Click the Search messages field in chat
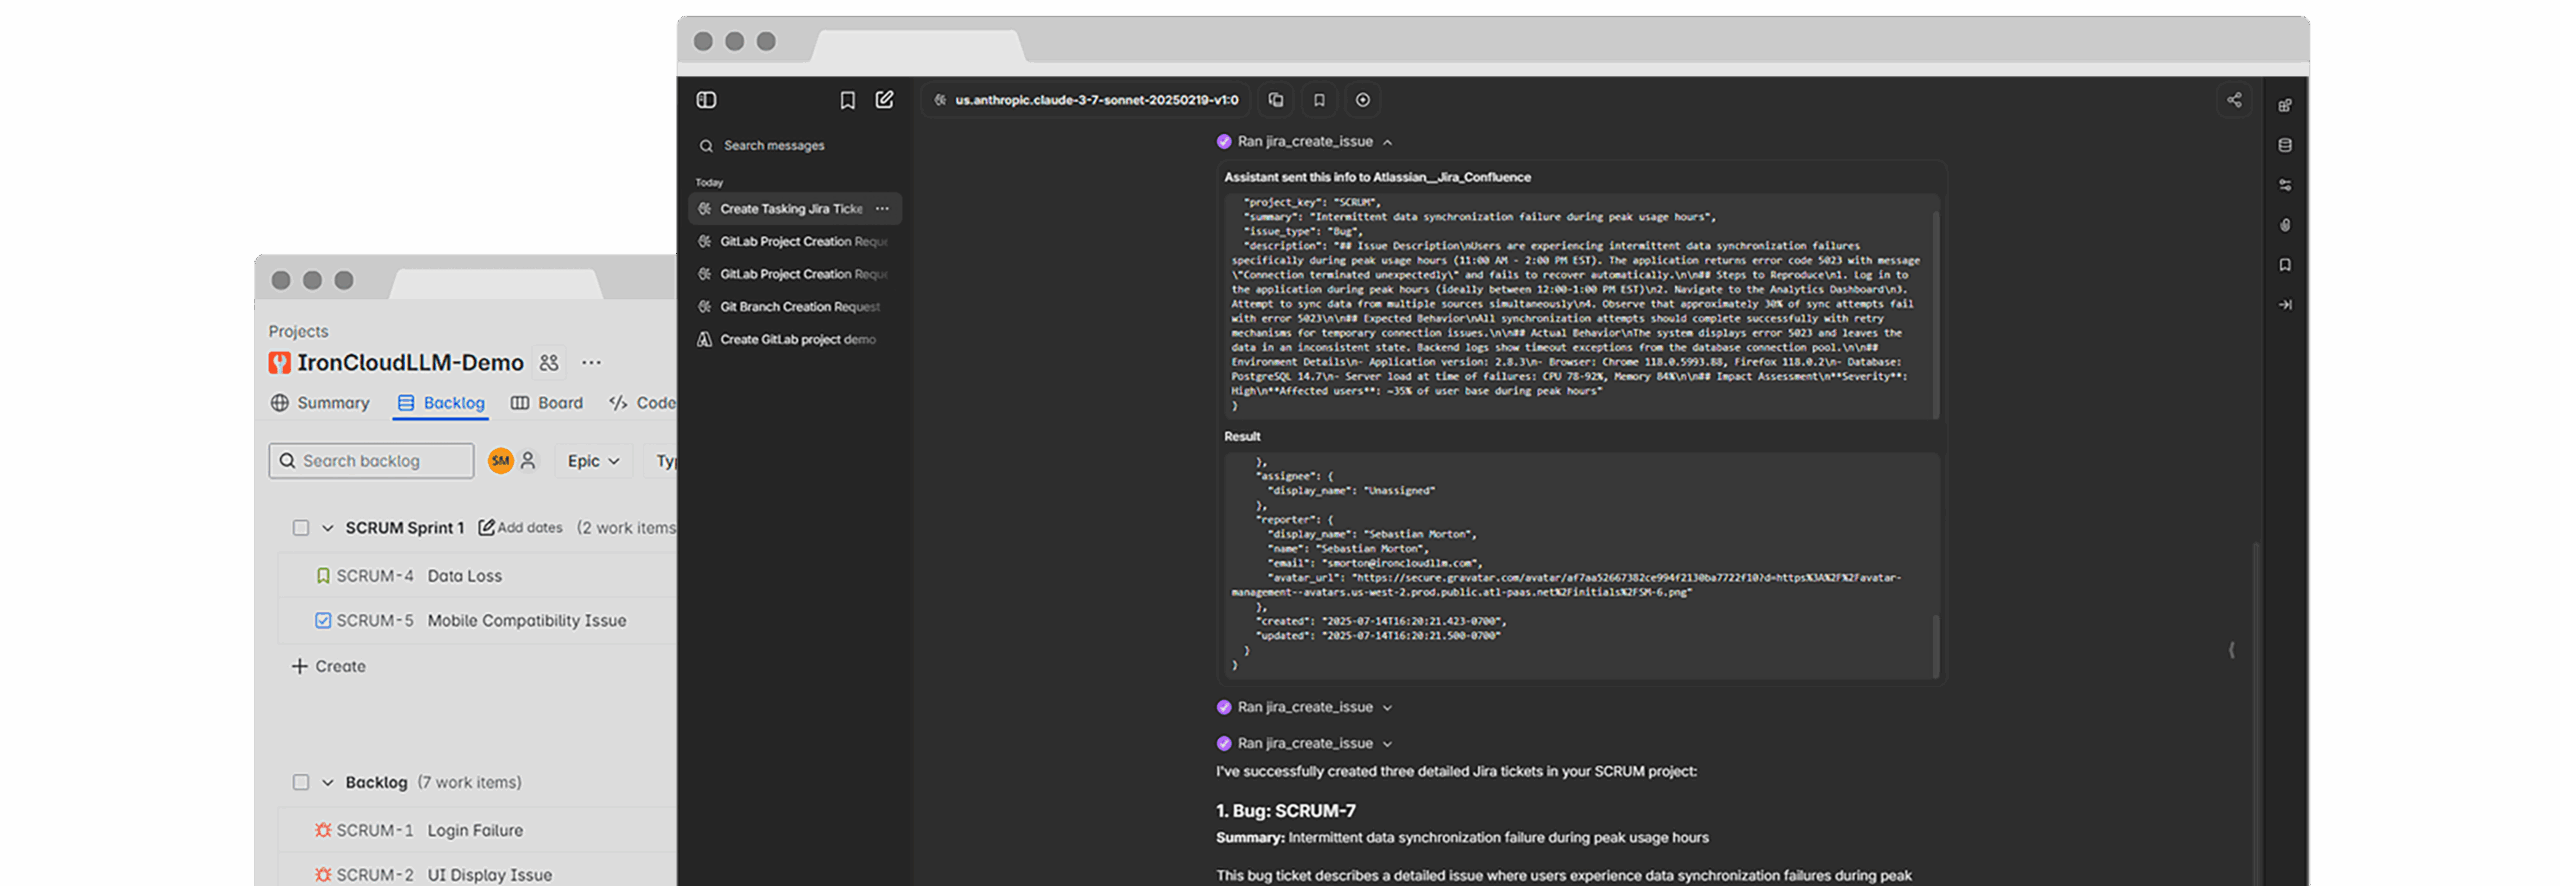 coord(795,146)
